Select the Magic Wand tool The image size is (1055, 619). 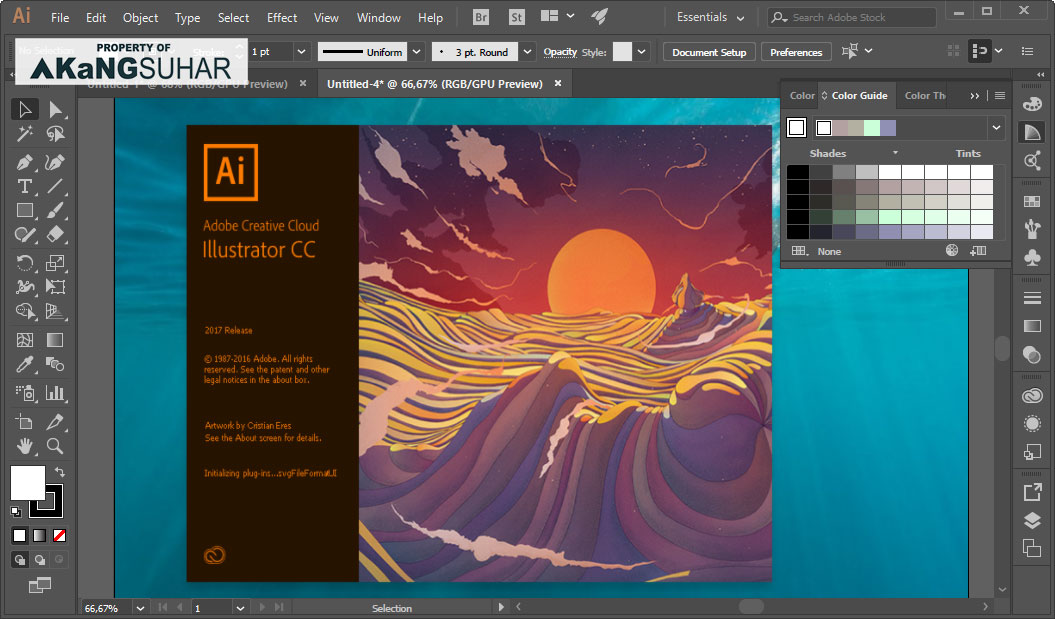(25, 134)
